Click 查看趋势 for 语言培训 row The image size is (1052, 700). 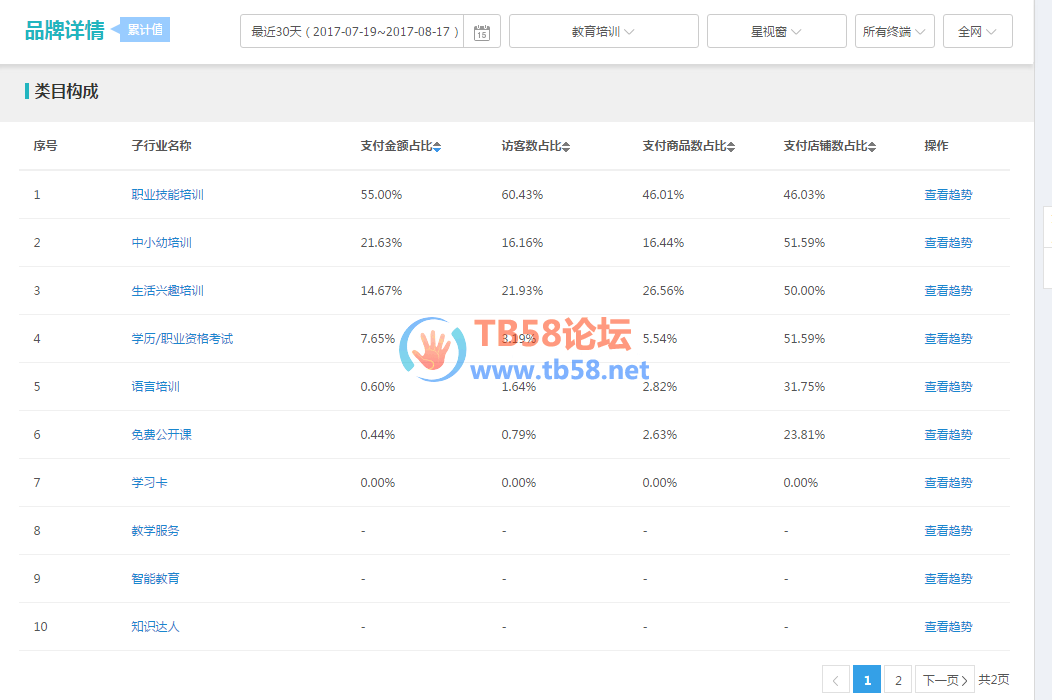[x=947, y=387]
